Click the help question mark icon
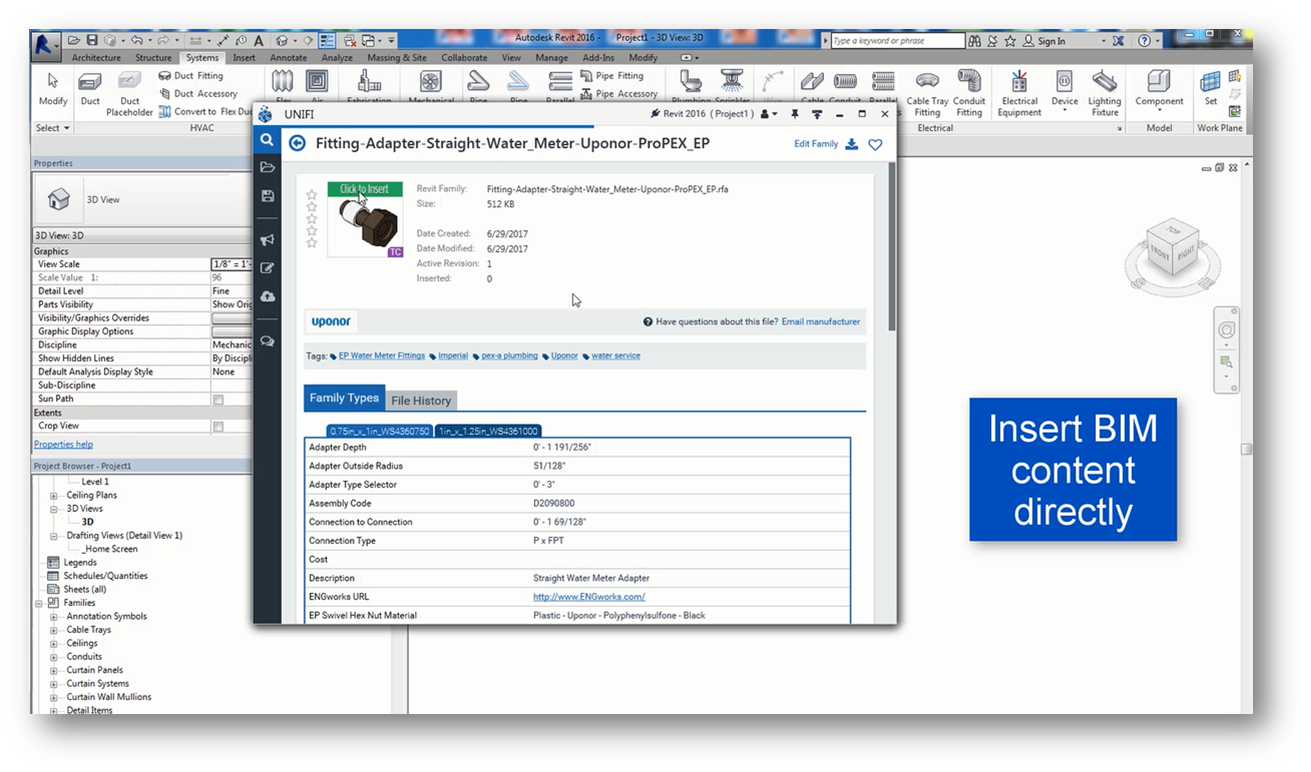 1144,41
